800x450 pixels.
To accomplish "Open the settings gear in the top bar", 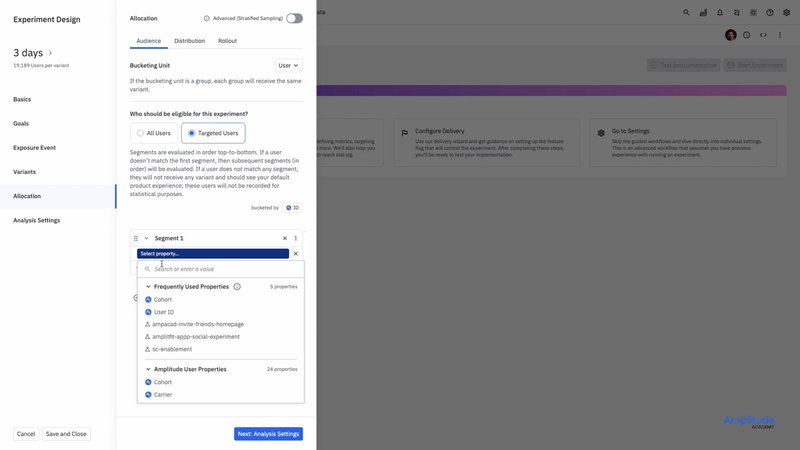I will 786,13.
